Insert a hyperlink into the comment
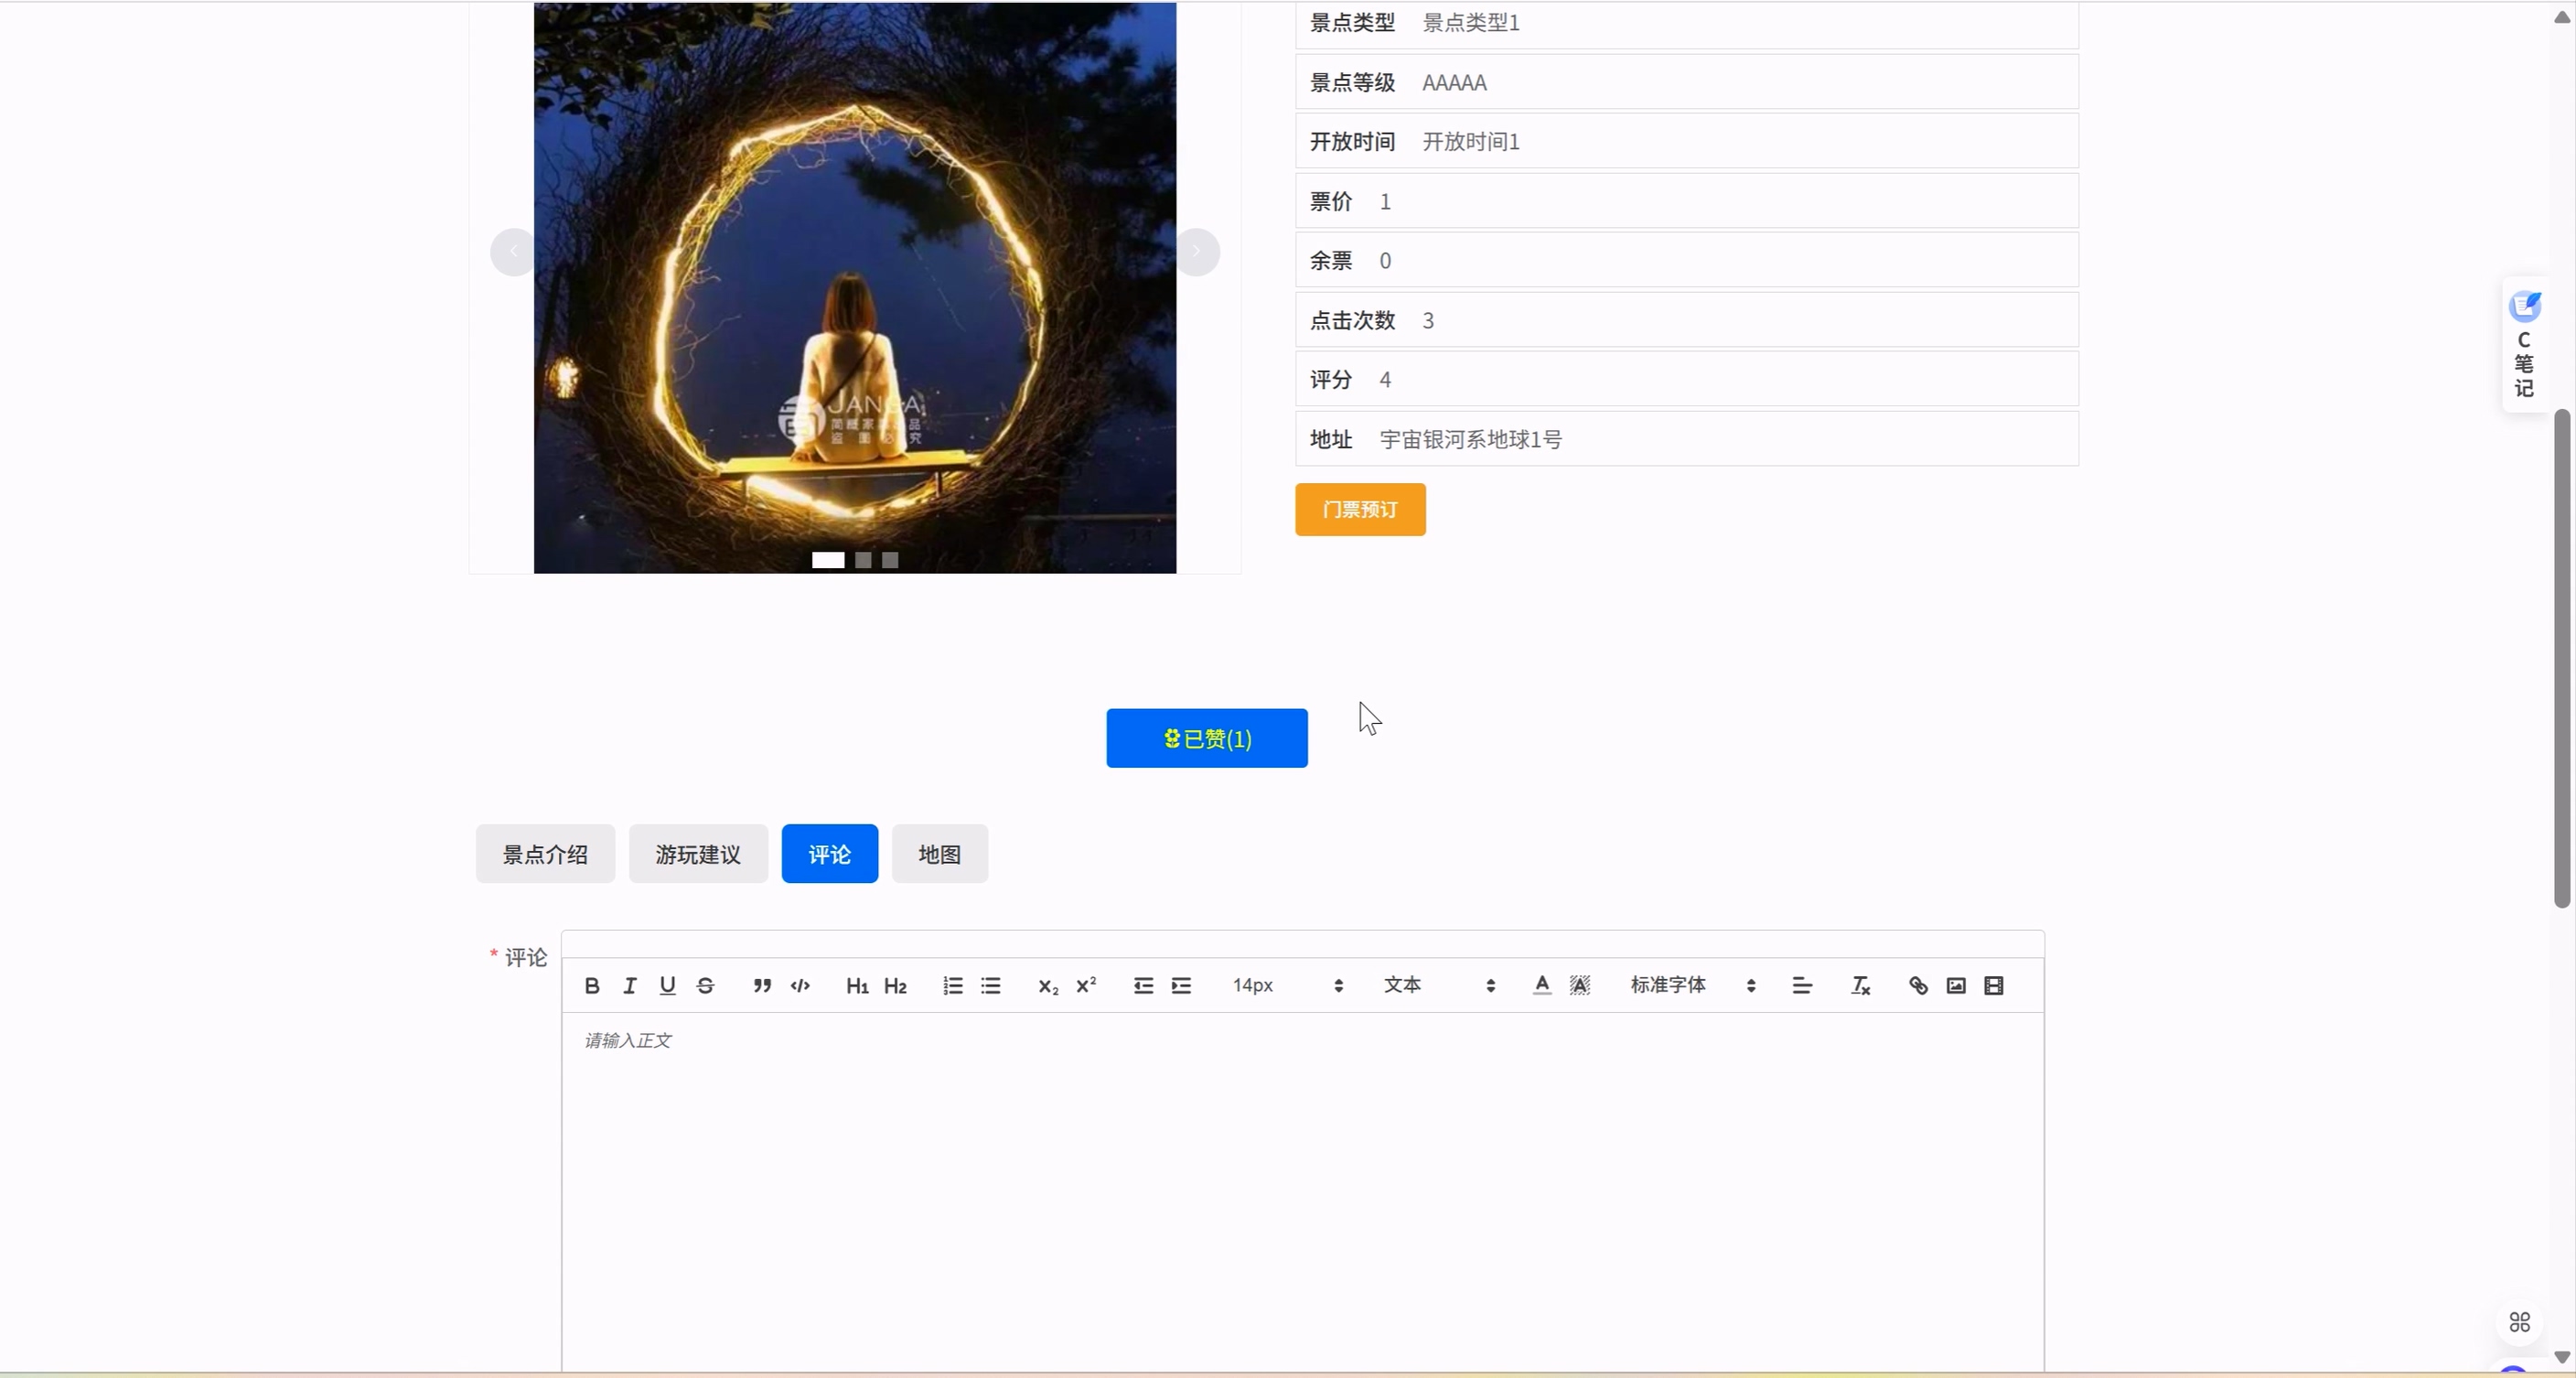Screen dimensions: 2576x1378 coord(1918,986)
